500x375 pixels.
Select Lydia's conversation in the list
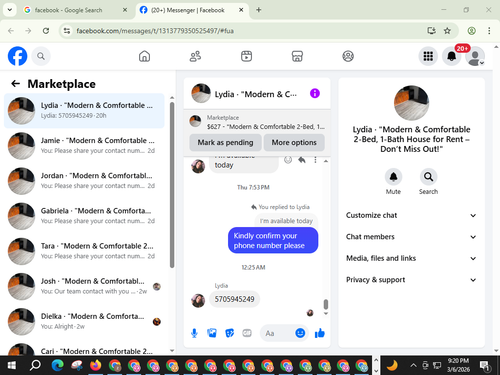84,111
